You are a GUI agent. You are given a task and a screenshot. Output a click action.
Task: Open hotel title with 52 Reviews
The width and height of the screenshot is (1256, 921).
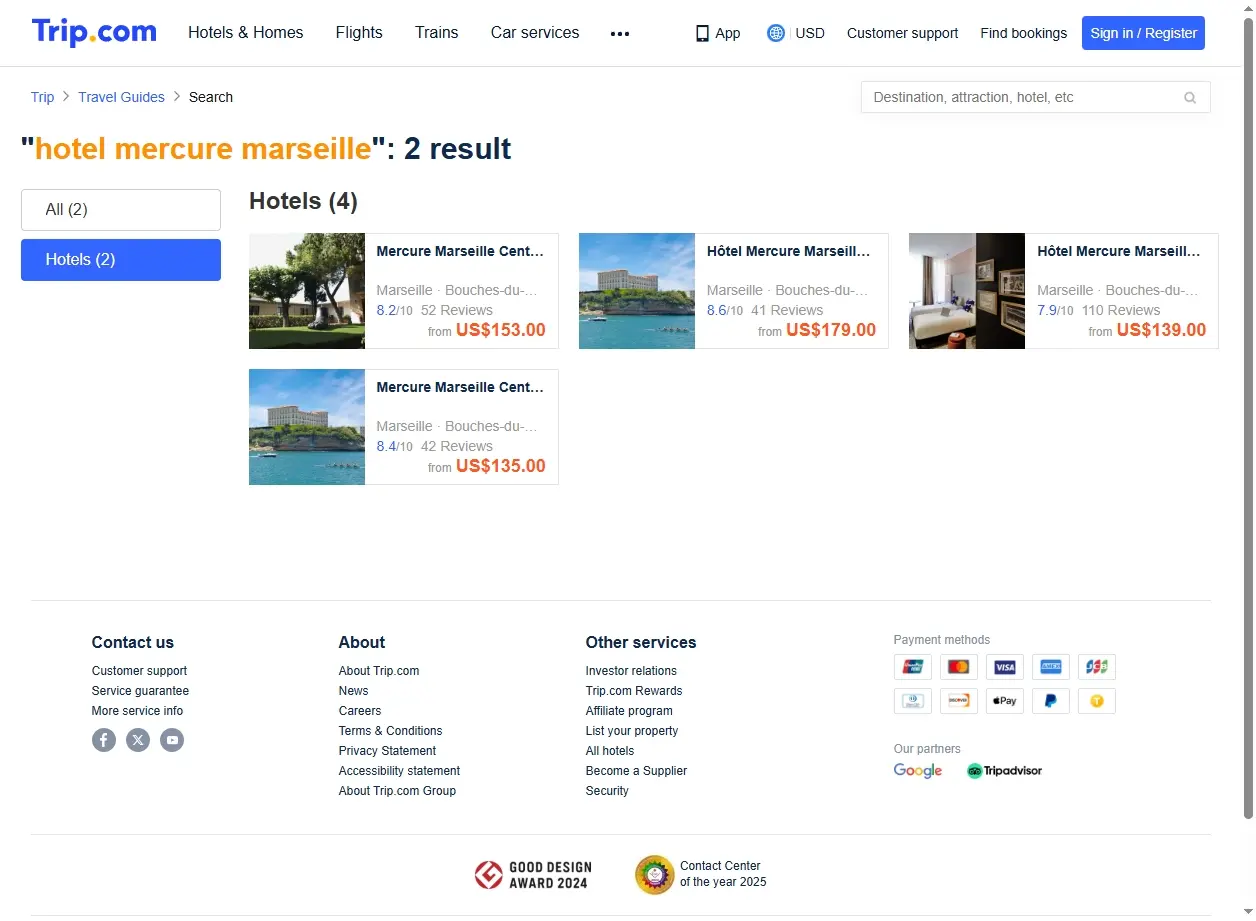[x=460, y=251]
